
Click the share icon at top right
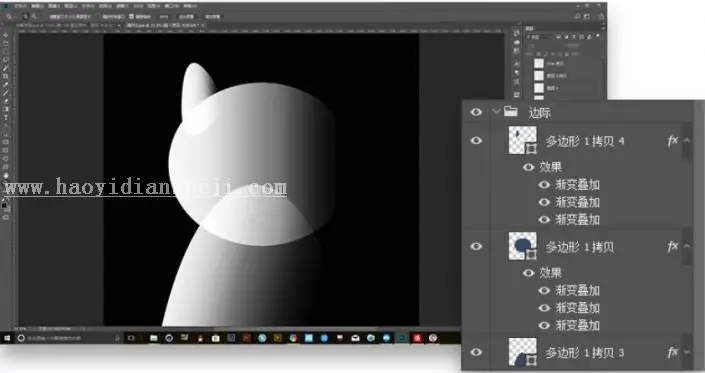[x=601, y=17]
